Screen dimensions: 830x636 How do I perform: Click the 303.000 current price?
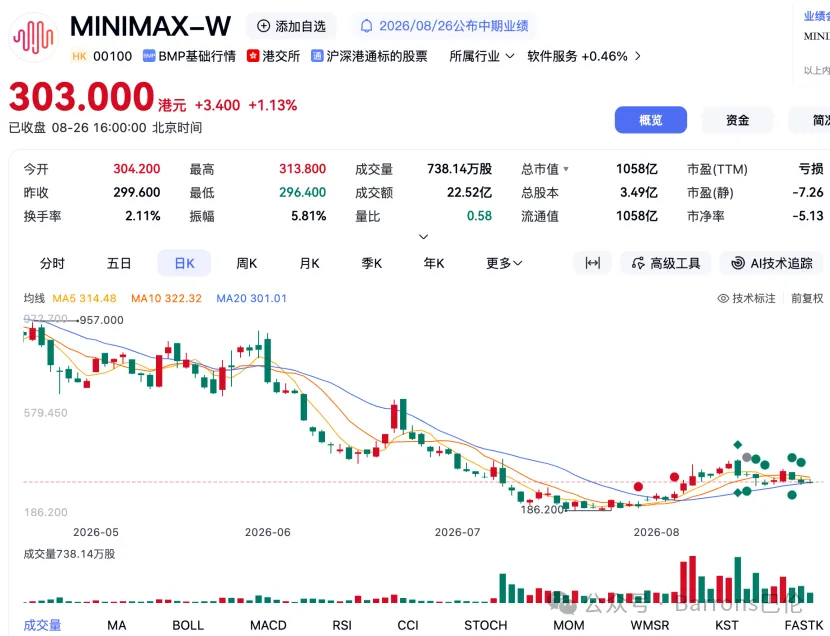(82, 97)
